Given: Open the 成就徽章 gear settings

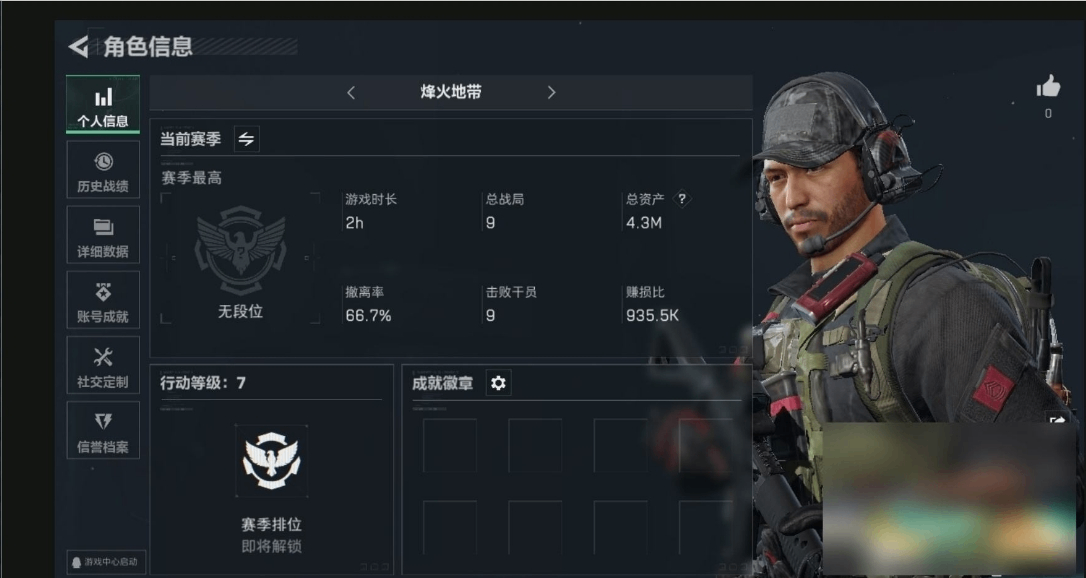Looking at the screenshot, I should tap(498, 383).
